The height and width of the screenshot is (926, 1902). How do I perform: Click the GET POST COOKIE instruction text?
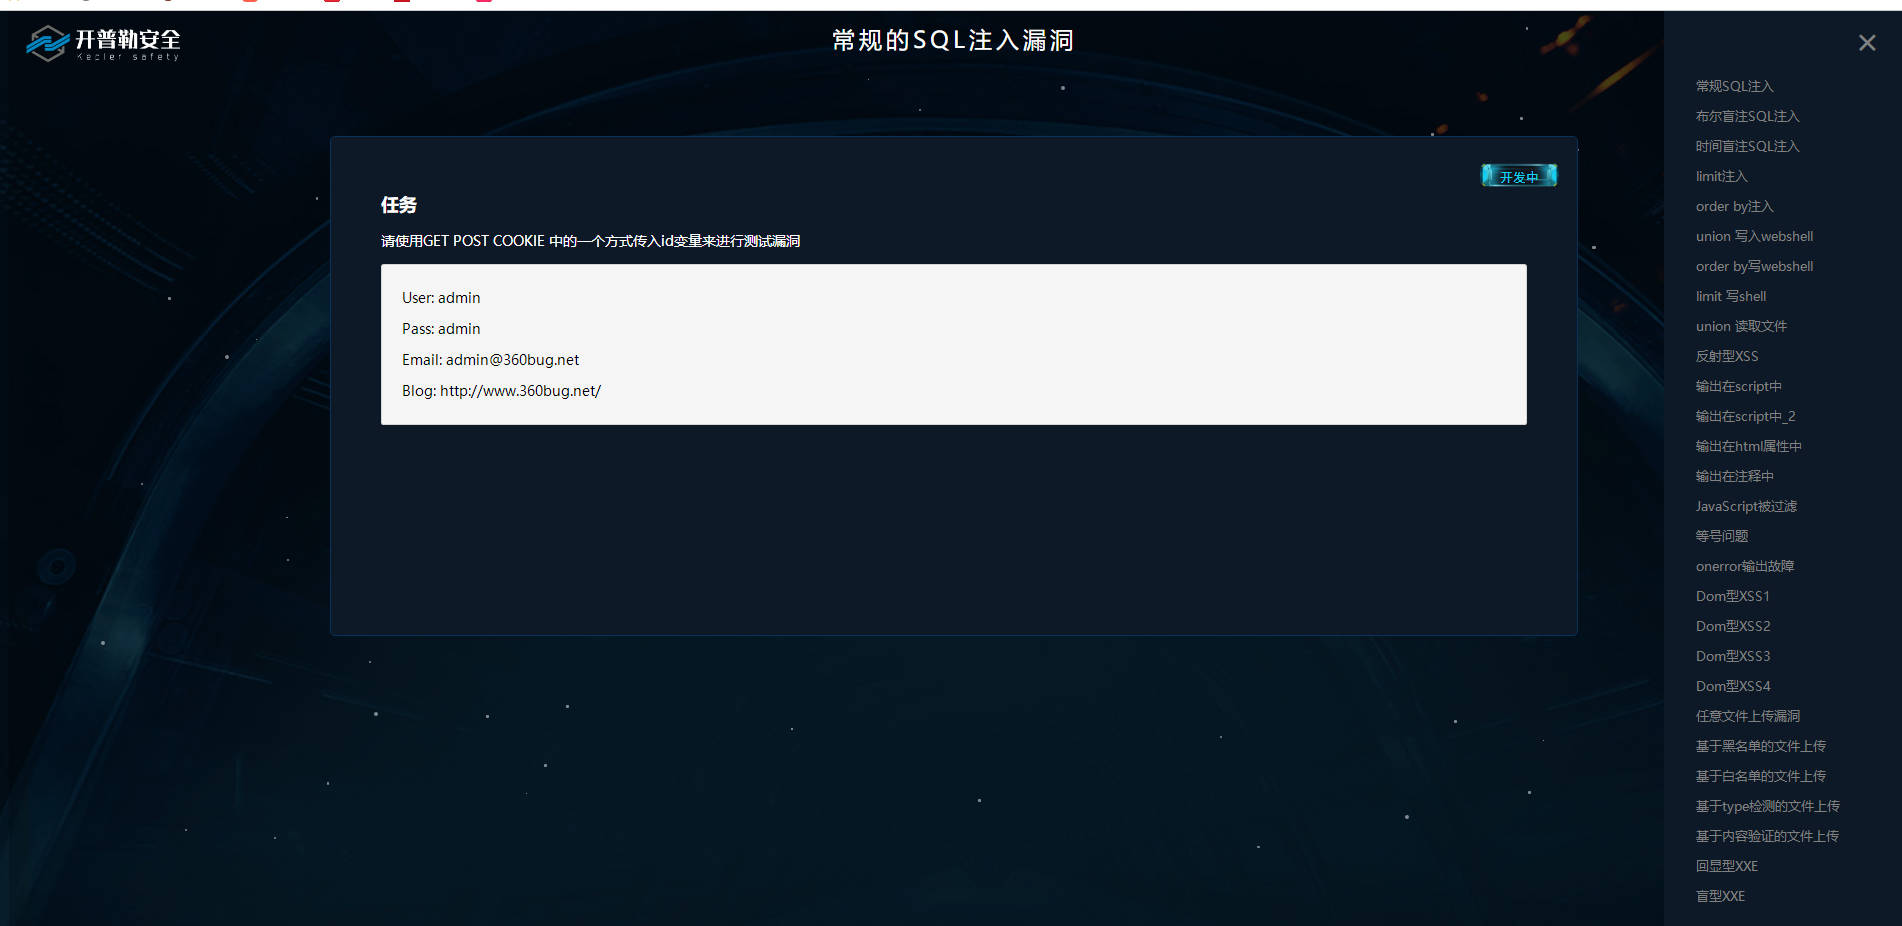coord(590,241)
